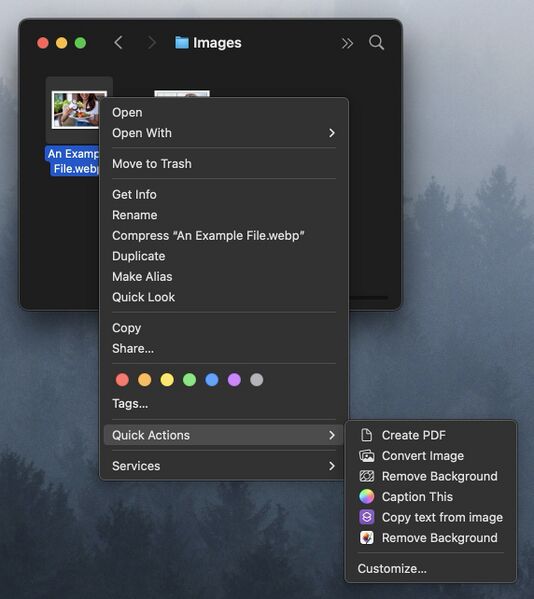Click the toolbar overflow double-chevron icon
Screen dimensions: 534x599
347,43
